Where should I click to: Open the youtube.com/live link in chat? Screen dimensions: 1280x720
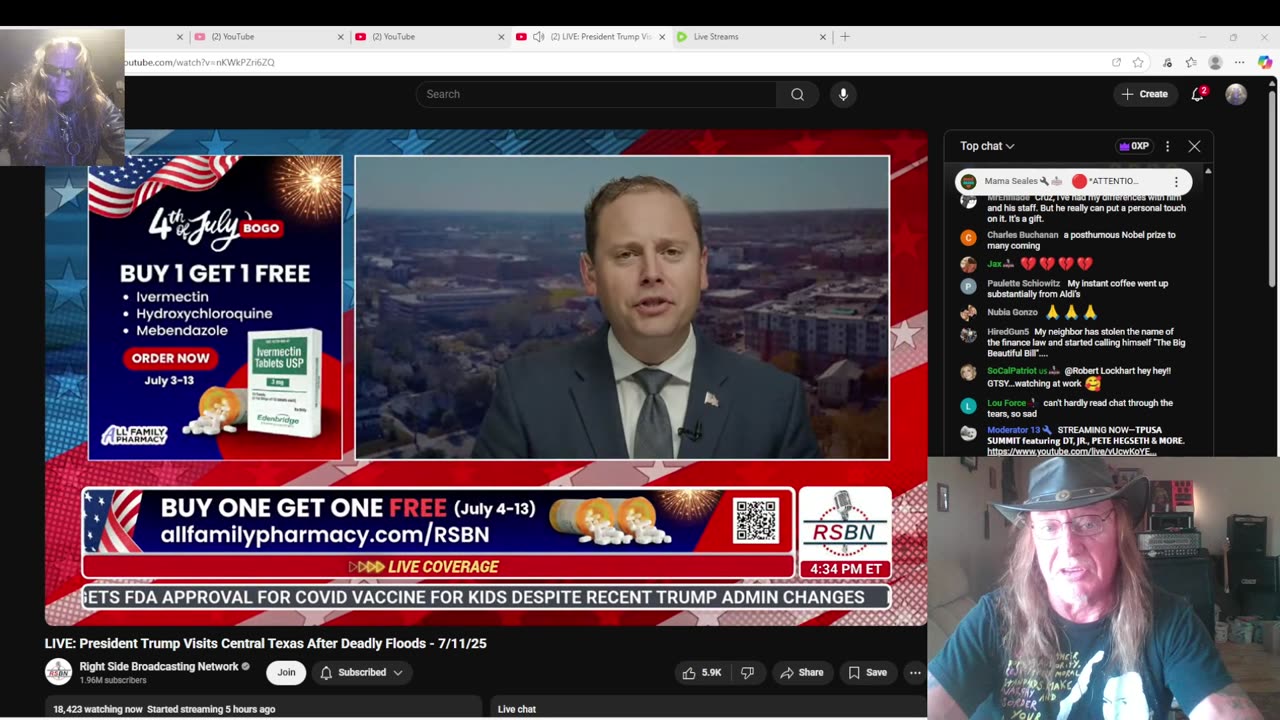click(1071, 452)
